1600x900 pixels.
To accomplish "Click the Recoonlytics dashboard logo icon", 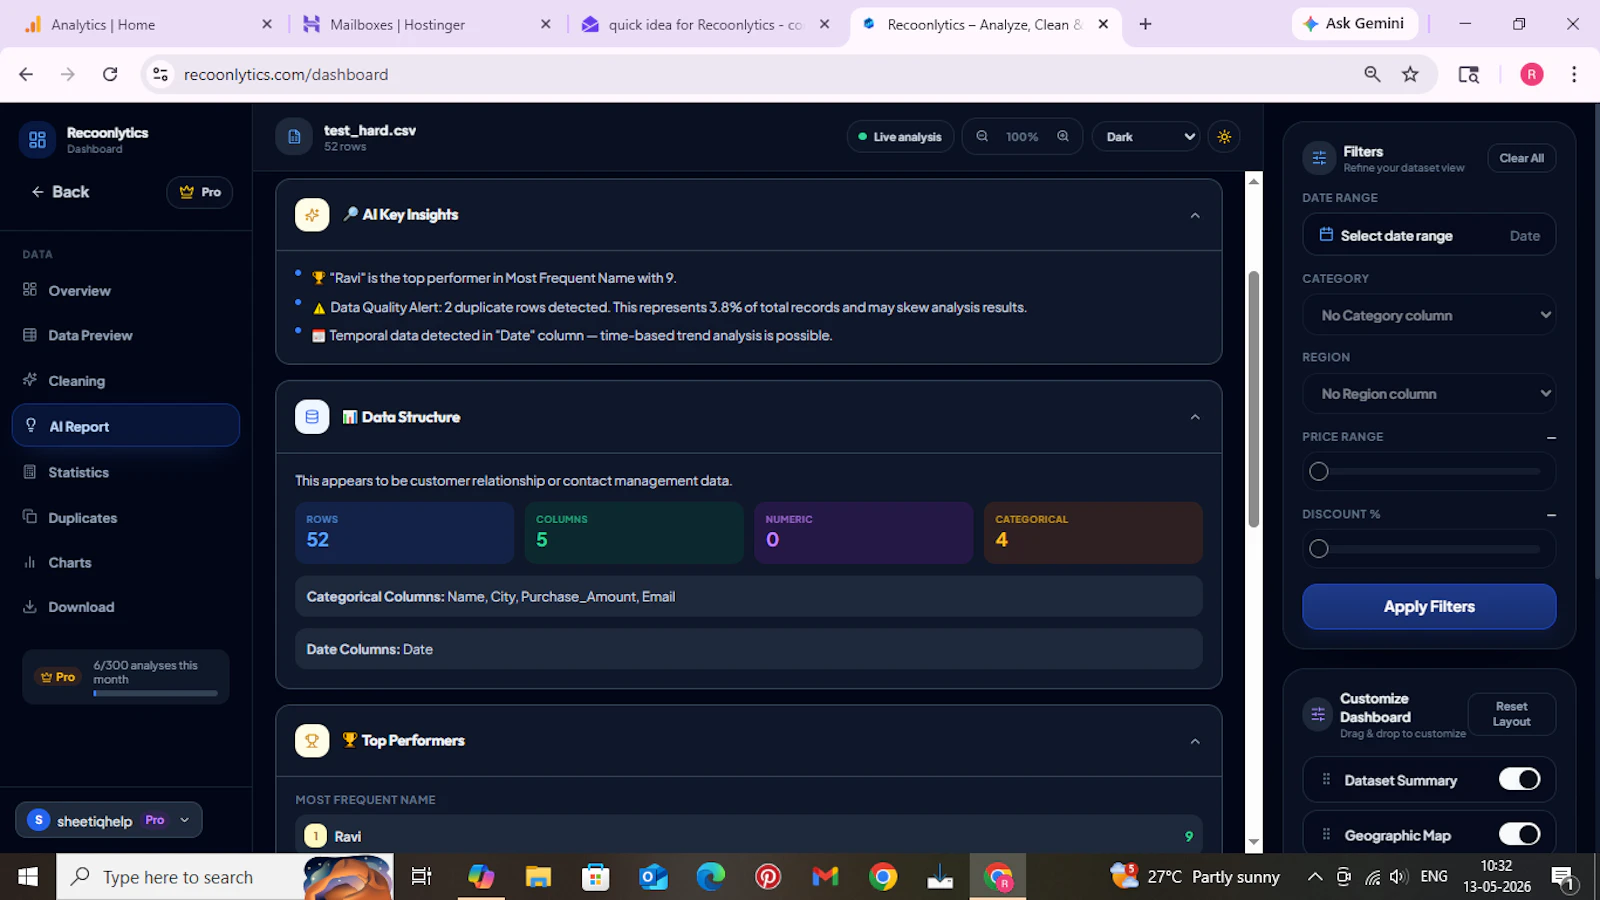I will point(37,140).
